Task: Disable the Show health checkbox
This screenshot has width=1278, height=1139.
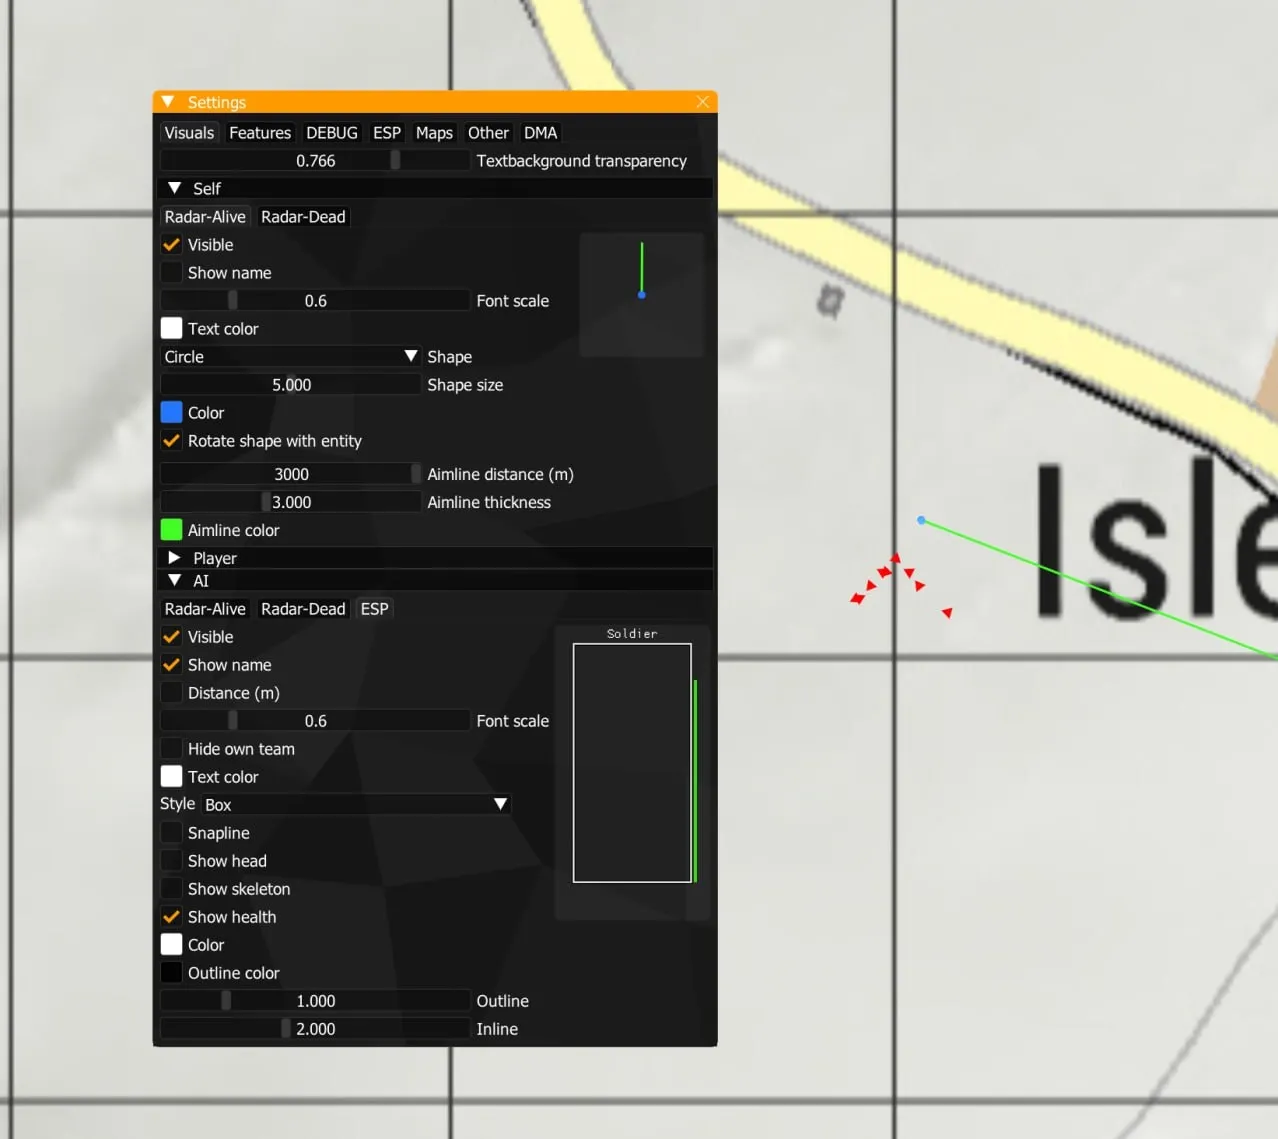Action: (x=172, y=917)
